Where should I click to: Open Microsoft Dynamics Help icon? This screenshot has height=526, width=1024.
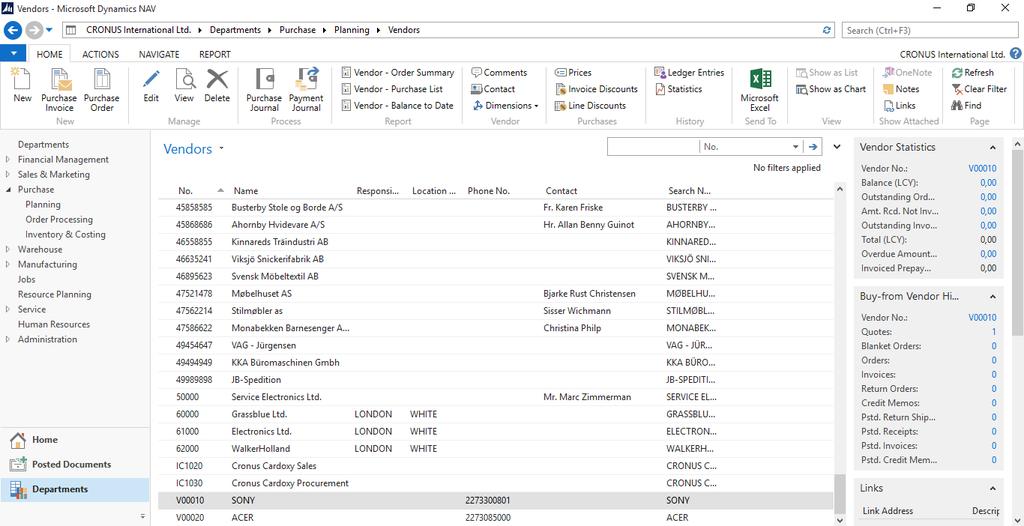[1016, 54]
